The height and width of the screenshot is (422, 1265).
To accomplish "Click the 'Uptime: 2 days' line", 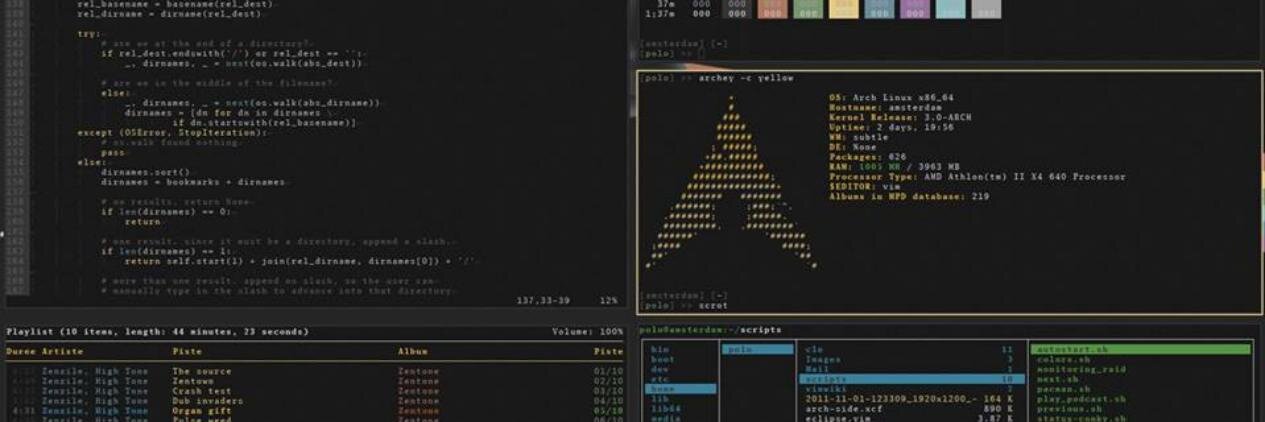I will 891,127.
